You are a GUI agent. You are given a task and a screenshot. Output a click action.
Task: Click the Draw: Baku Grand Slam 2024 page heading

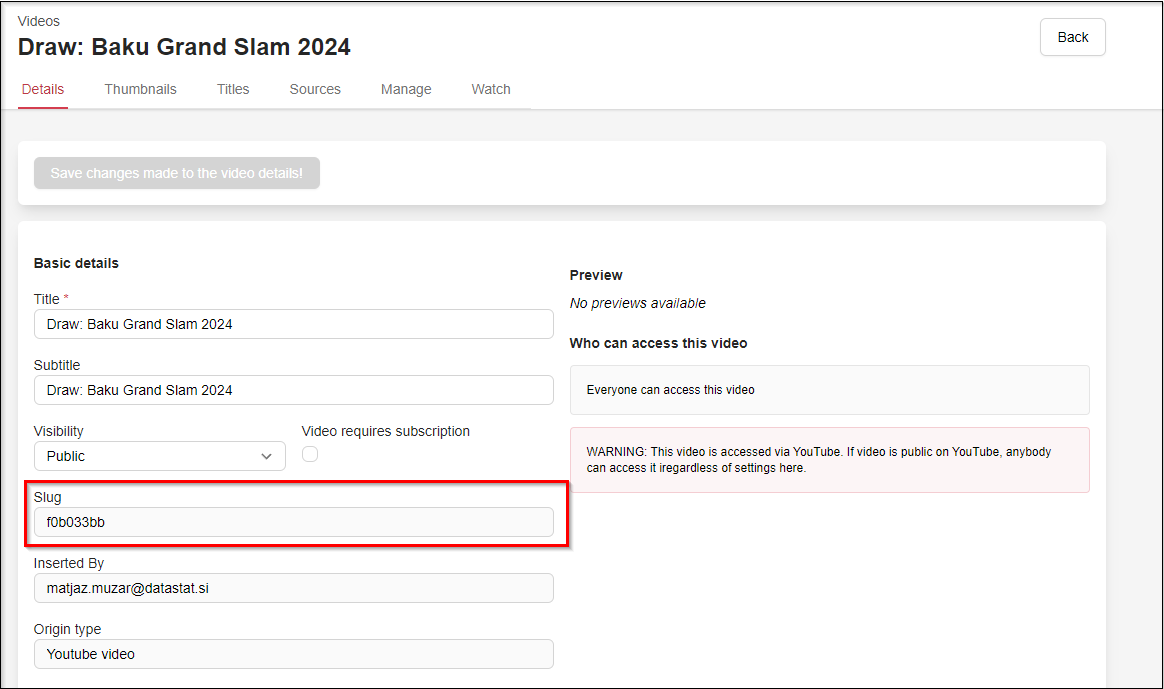(x=184, y=47)
